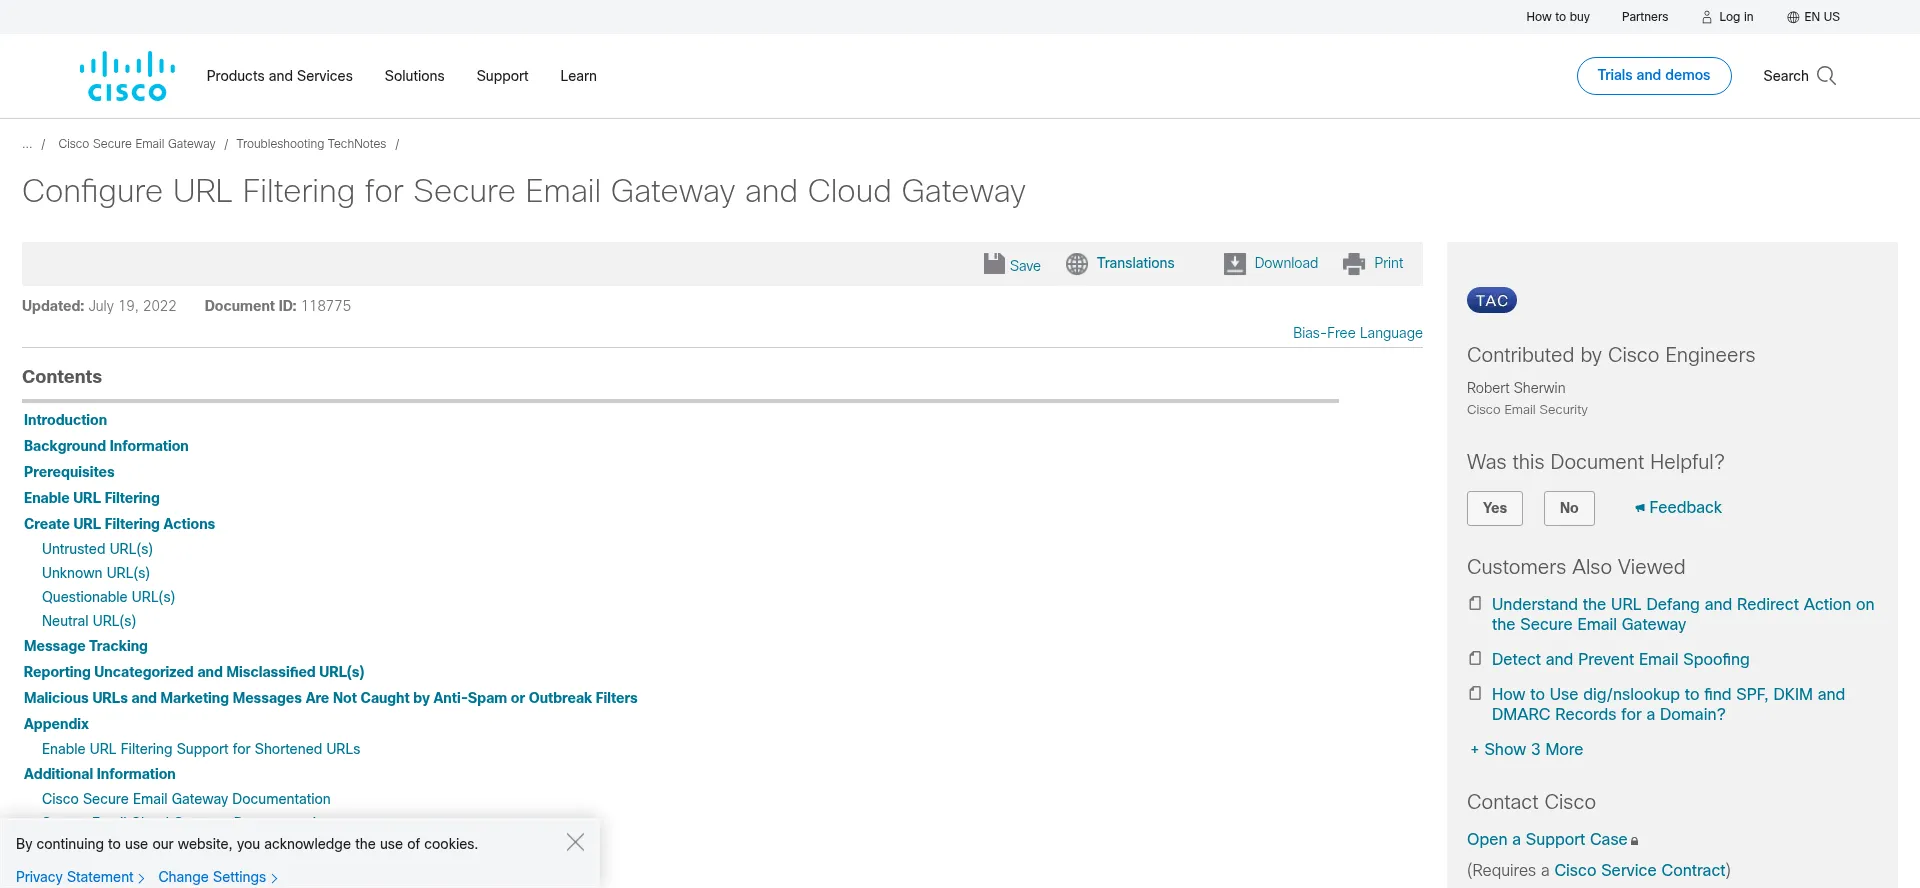Open the Support menu
The width and height of the screenshot is (1920, 888).
click(502, 76)
